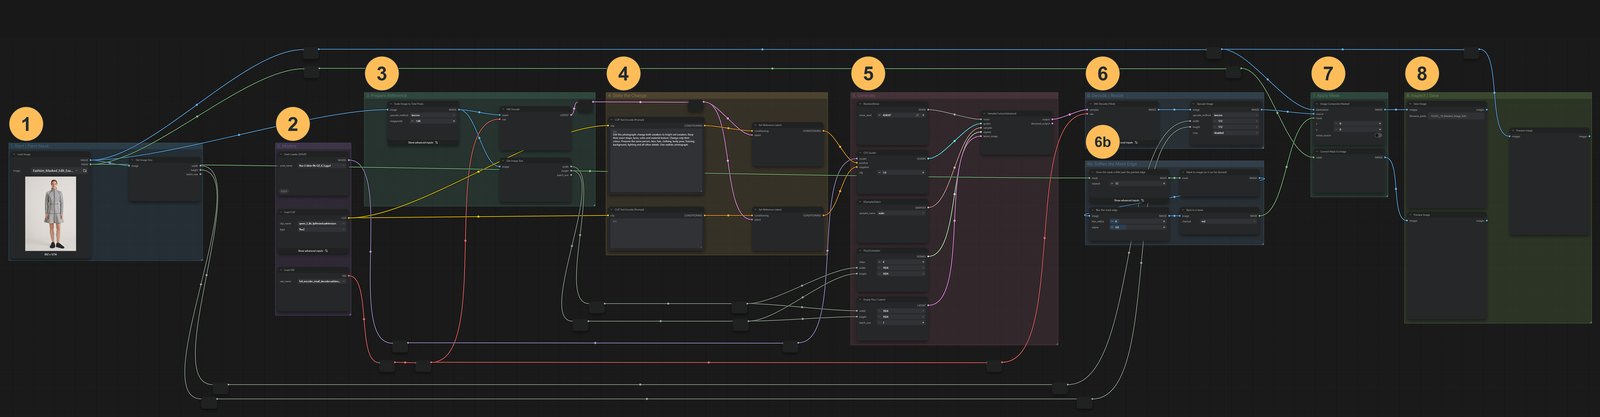Click the steps value in Flux2Scheduler node
The image size is (1600, 417).
coord(902,261)
